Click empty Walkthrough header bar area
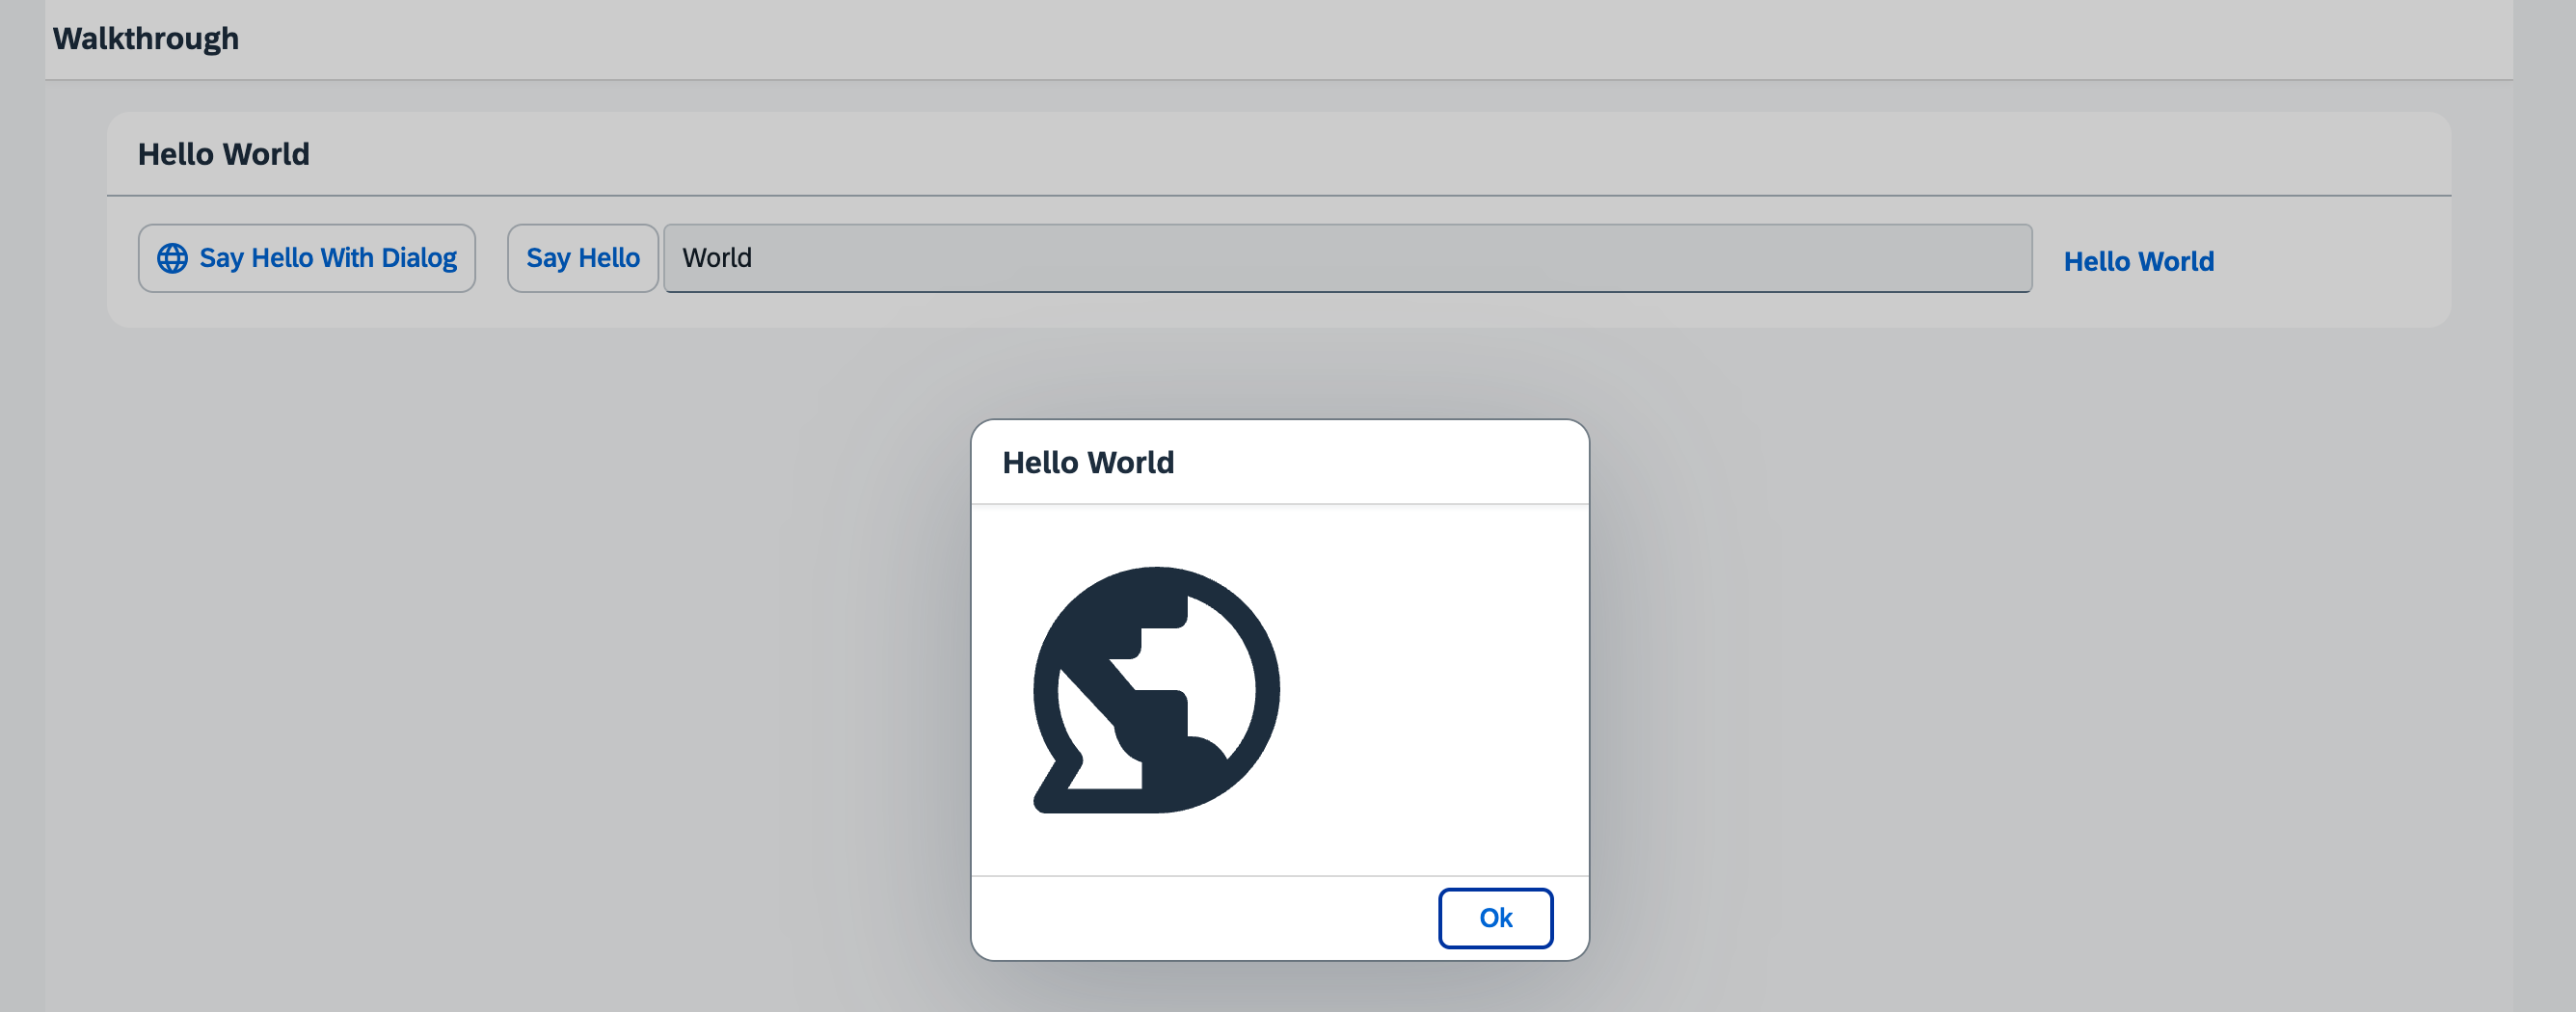Screen dimensions: 2576x1012 [1300, 38]
